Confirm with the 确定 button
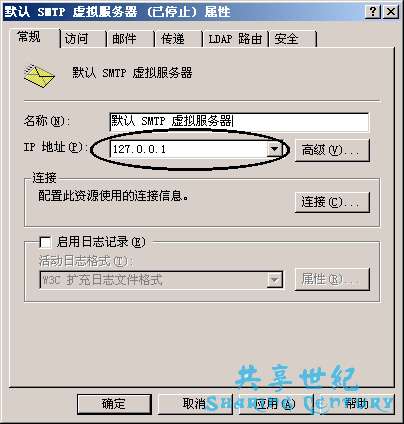Image resolution: width=404 pixels, height=424 pixels. click(114, 404)
